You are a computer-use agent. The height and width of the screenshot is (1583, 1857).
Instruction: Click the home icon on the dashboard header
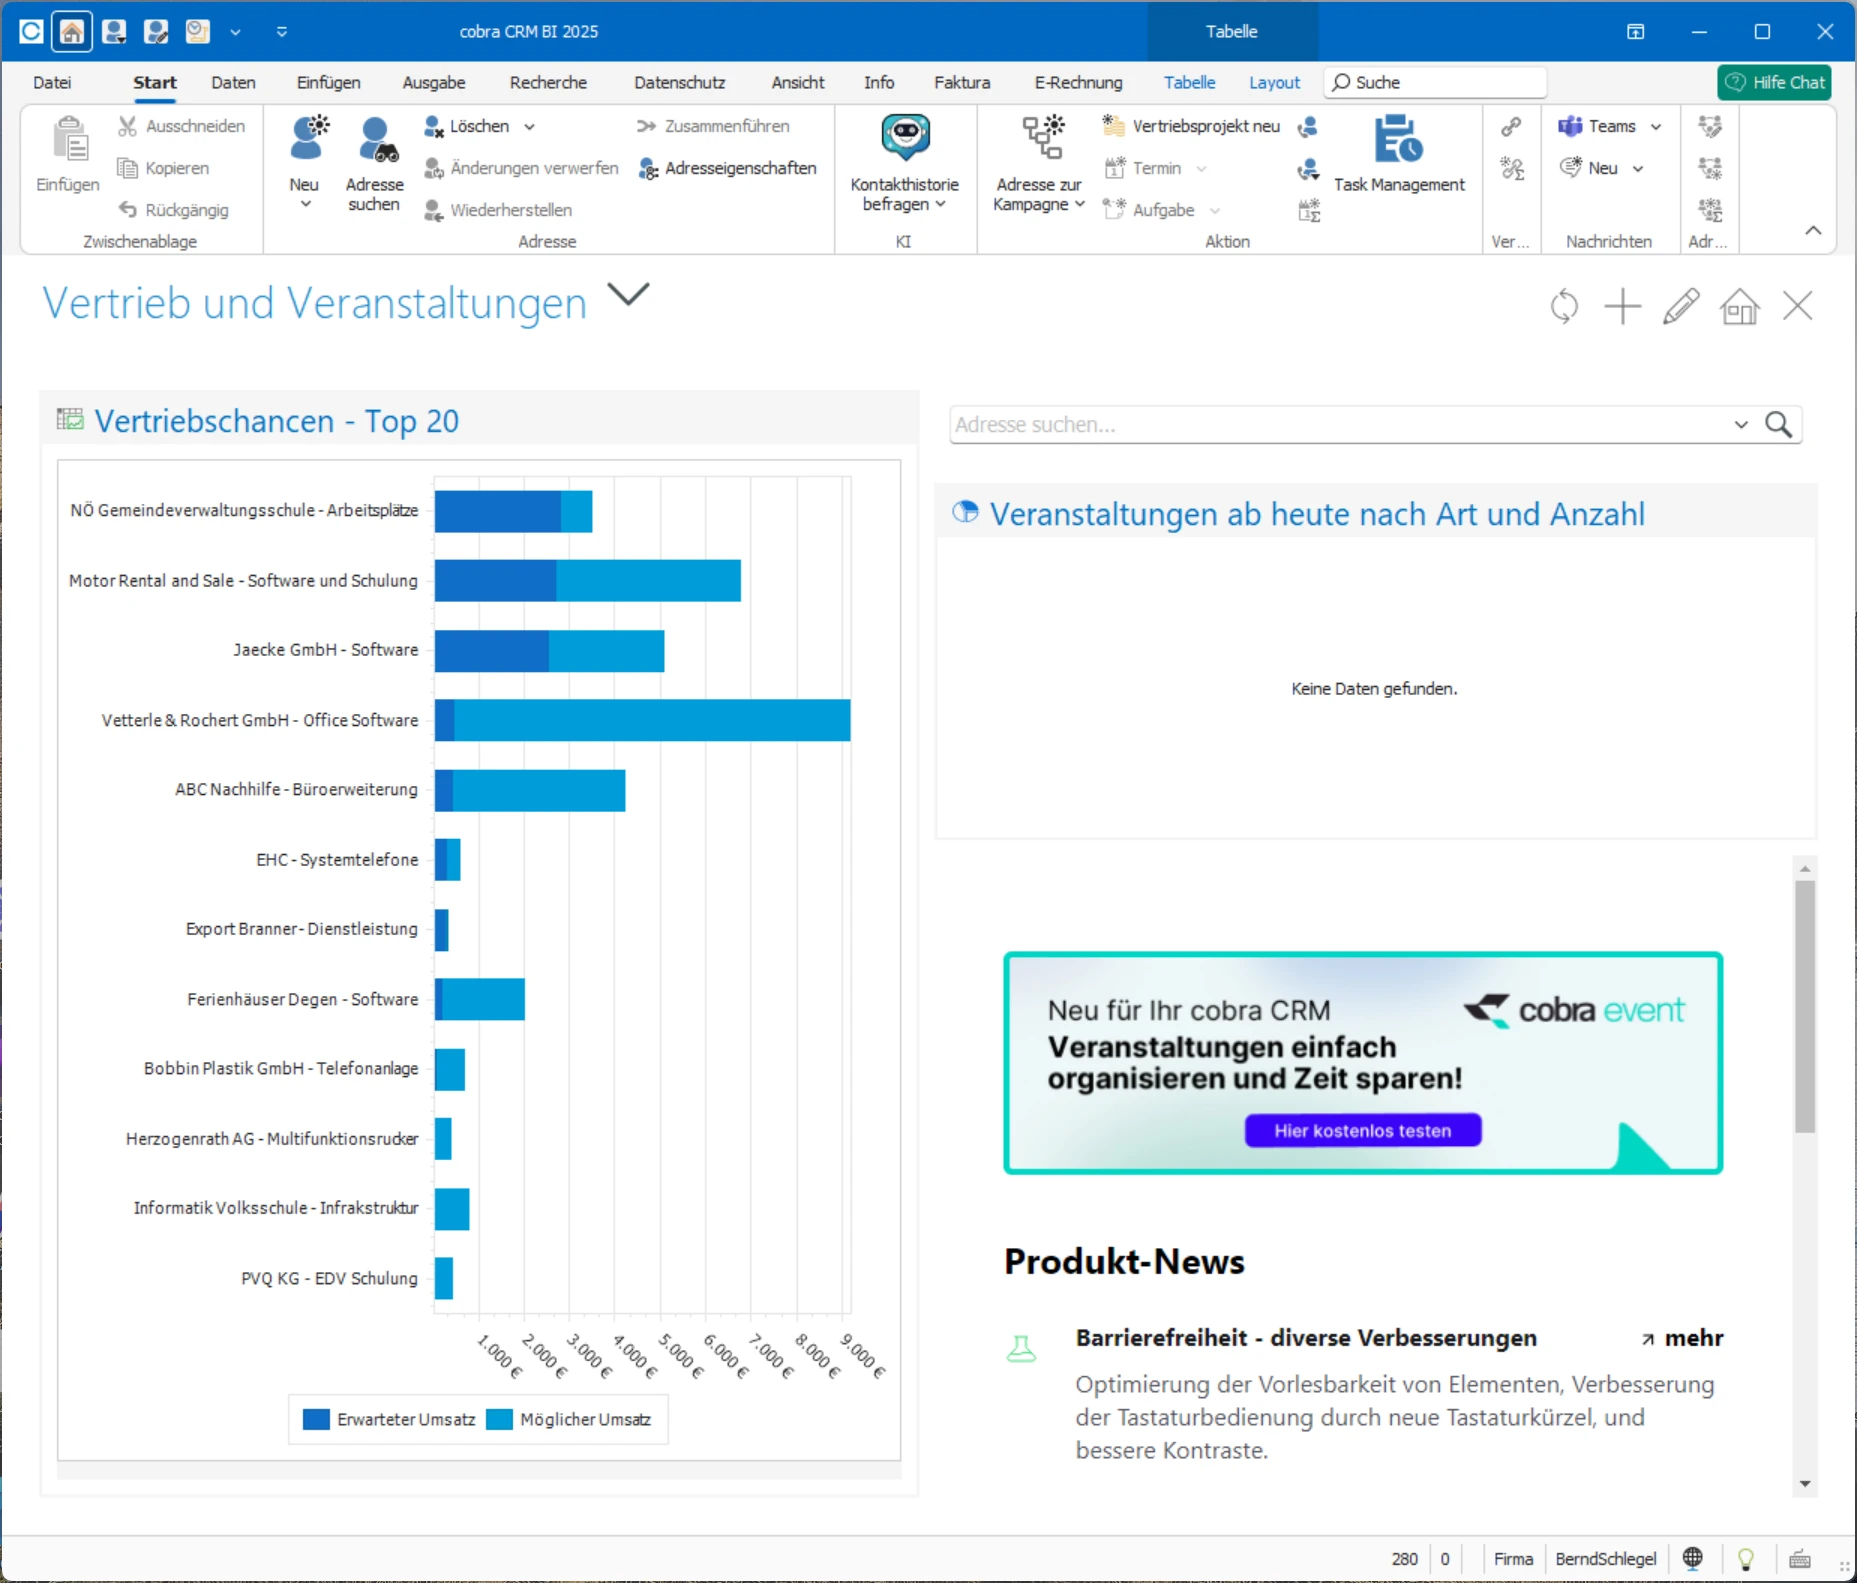[x=1739, y=306]
